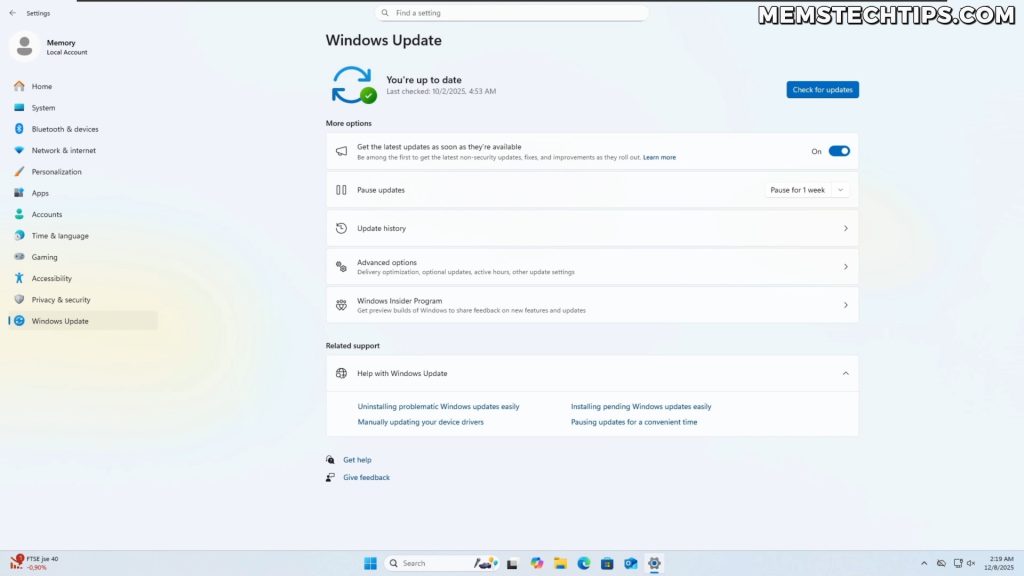Show hidden icons in the system tray
This screenshot has height=576, width=1024.
924,562
